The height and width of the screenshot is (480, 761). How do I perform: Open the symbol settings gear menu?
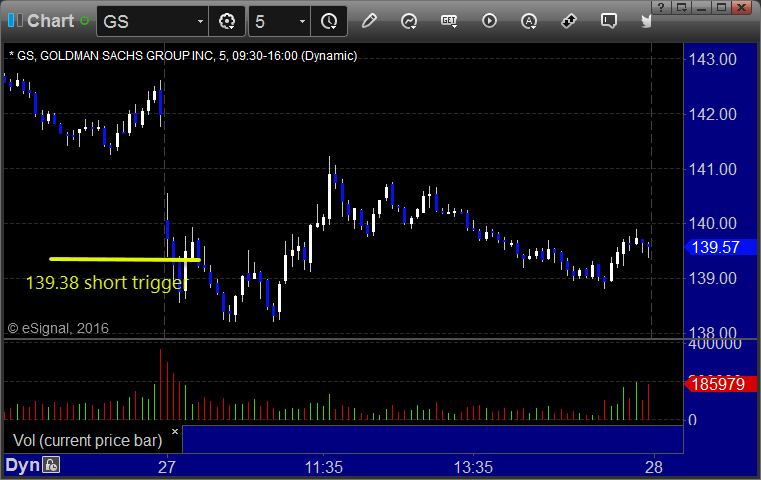[227, 21]
